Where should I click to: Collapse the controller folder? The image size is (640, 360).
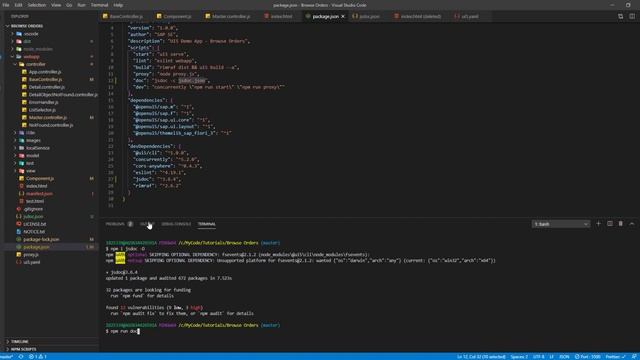[x=36, y=64]
